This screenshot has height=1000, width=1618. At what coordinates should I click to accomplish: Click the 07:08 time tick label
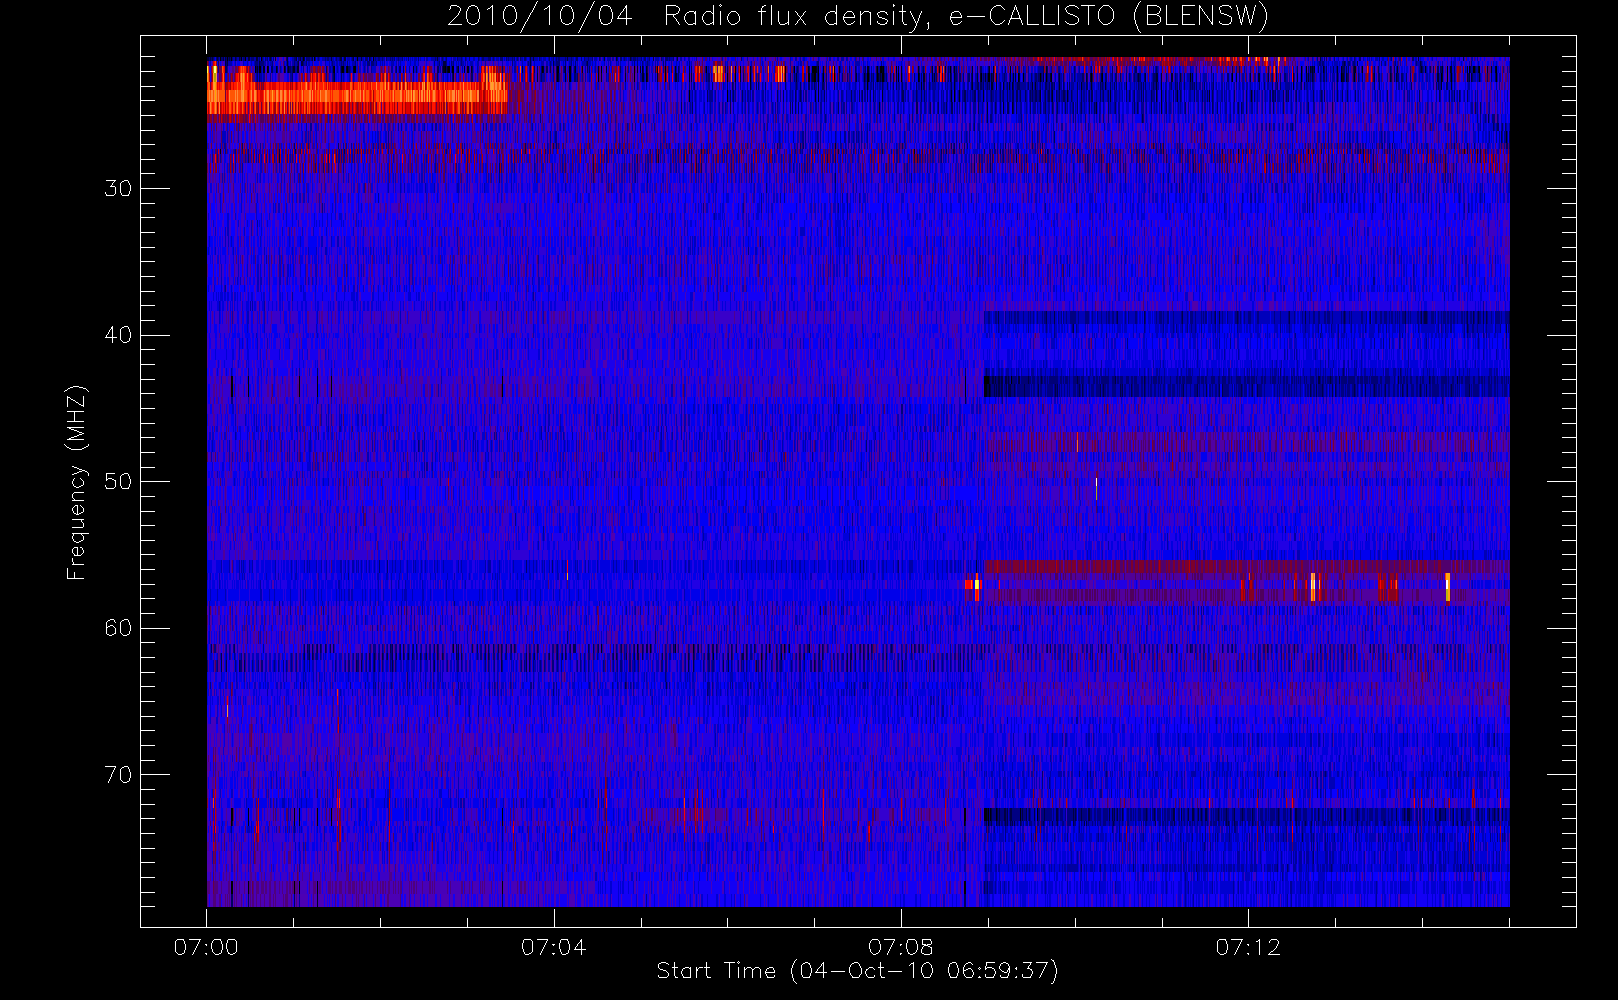(x=901, y=947)
